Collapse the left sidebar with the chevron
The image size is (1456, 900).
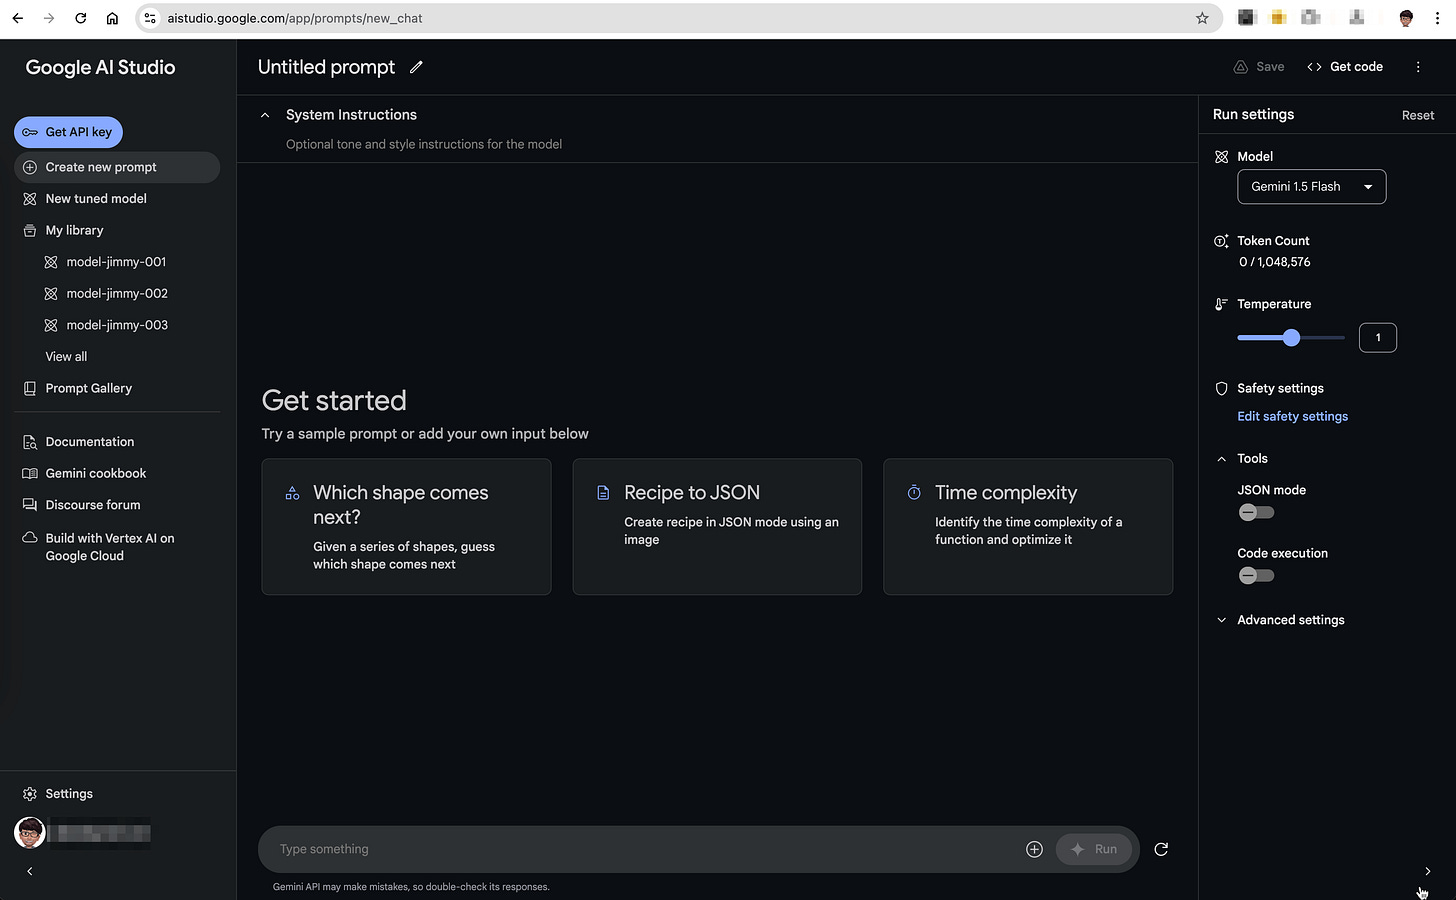coord(30,871)
